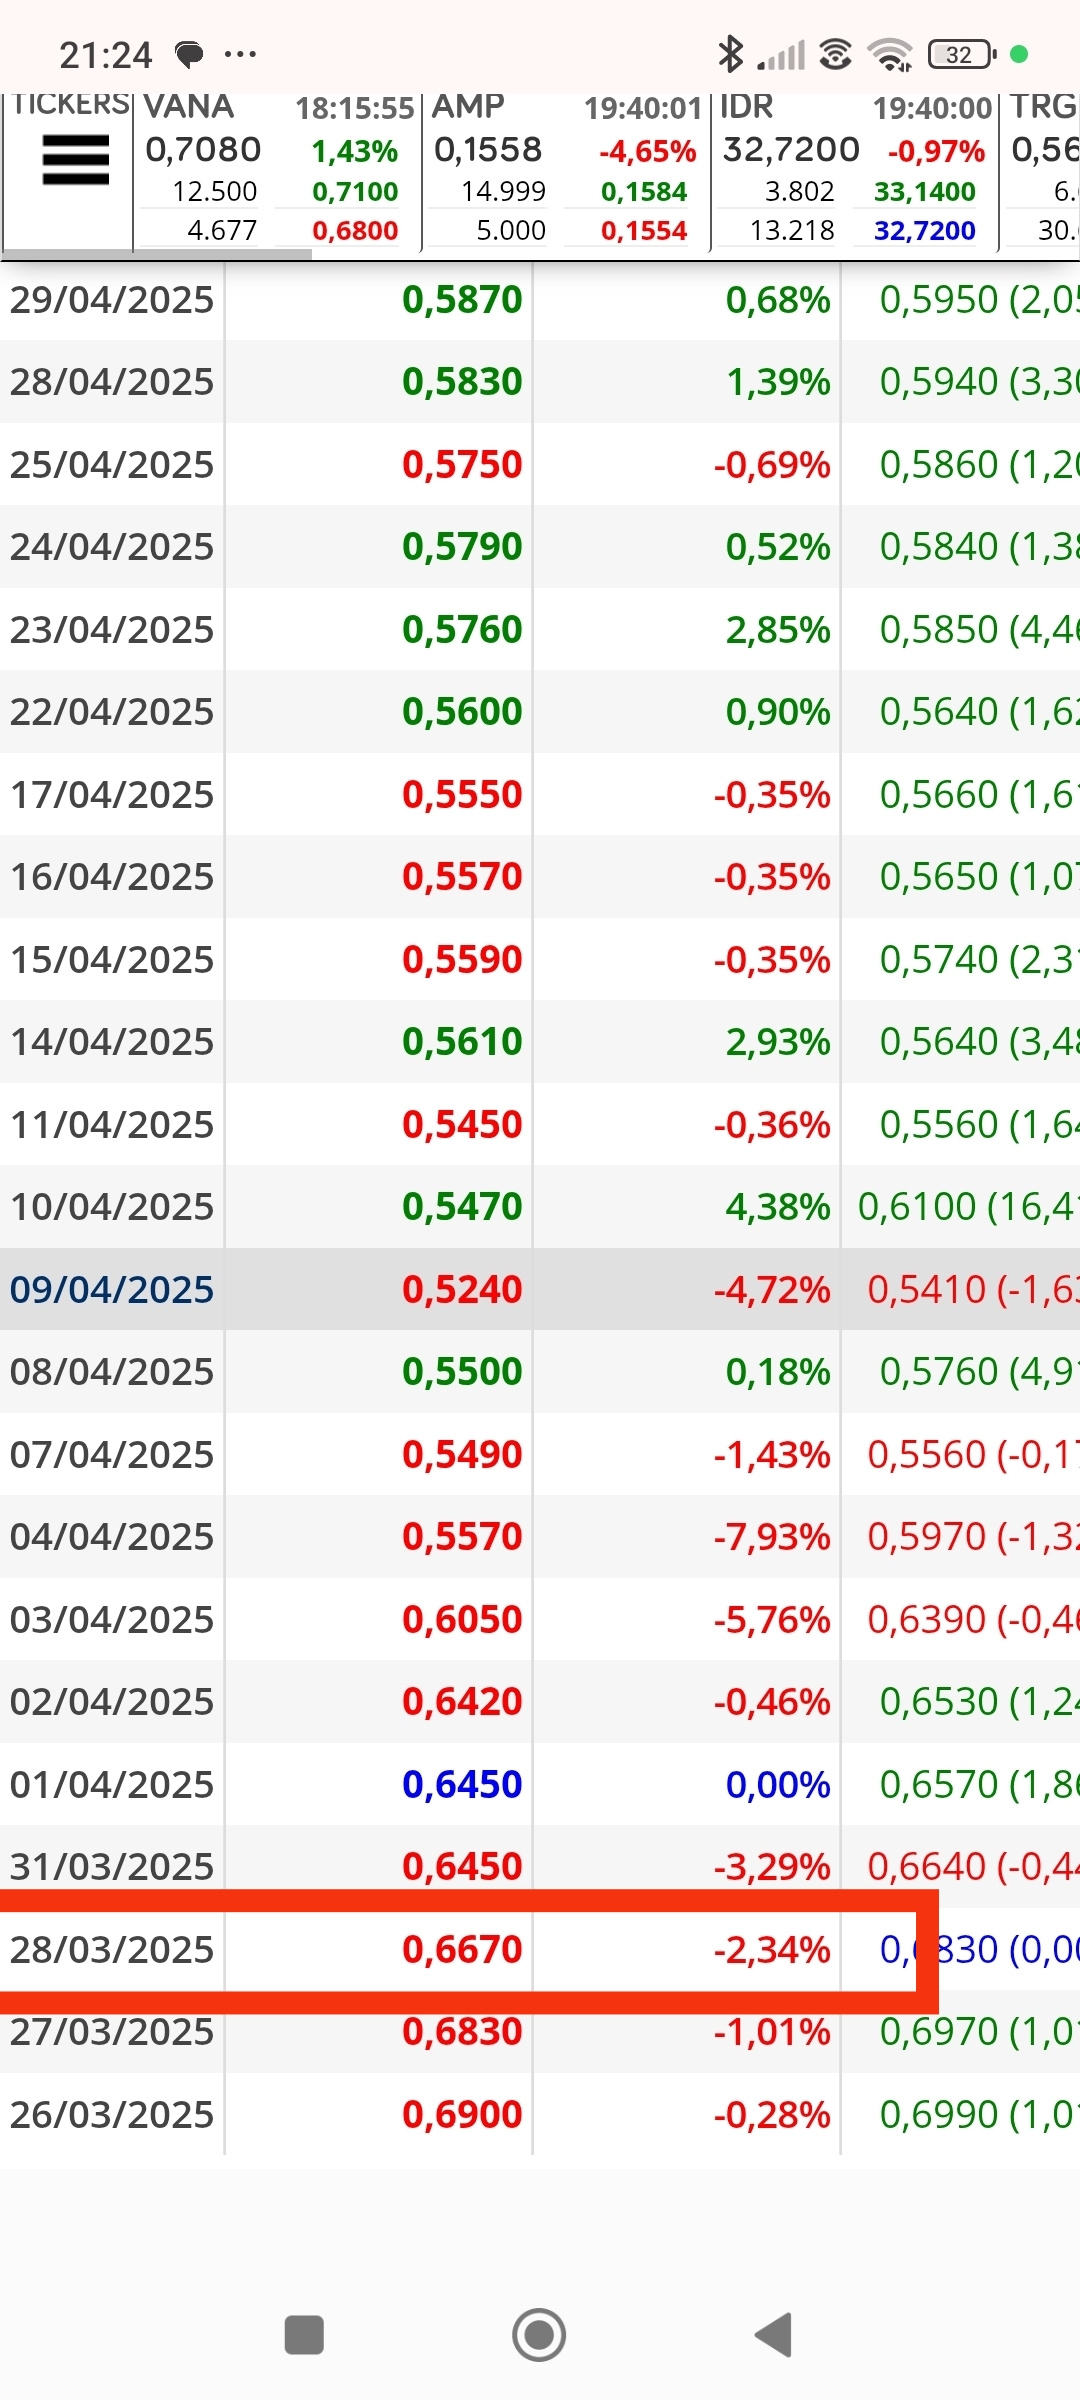
Task: Tap the Wi-Fi signal icon
Action: [x=889, y=54]
